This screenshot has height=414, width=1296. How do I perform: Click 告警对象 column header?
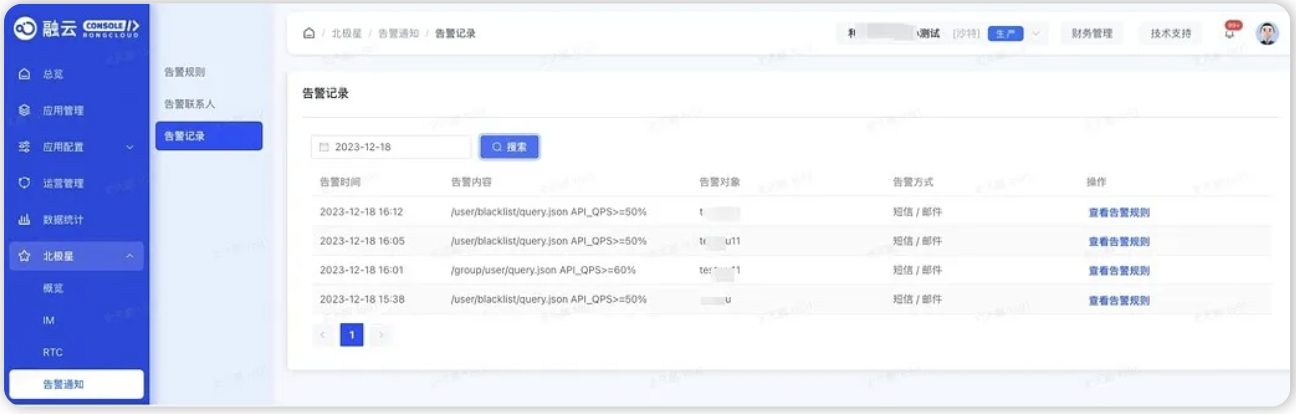tap(720, 182)
